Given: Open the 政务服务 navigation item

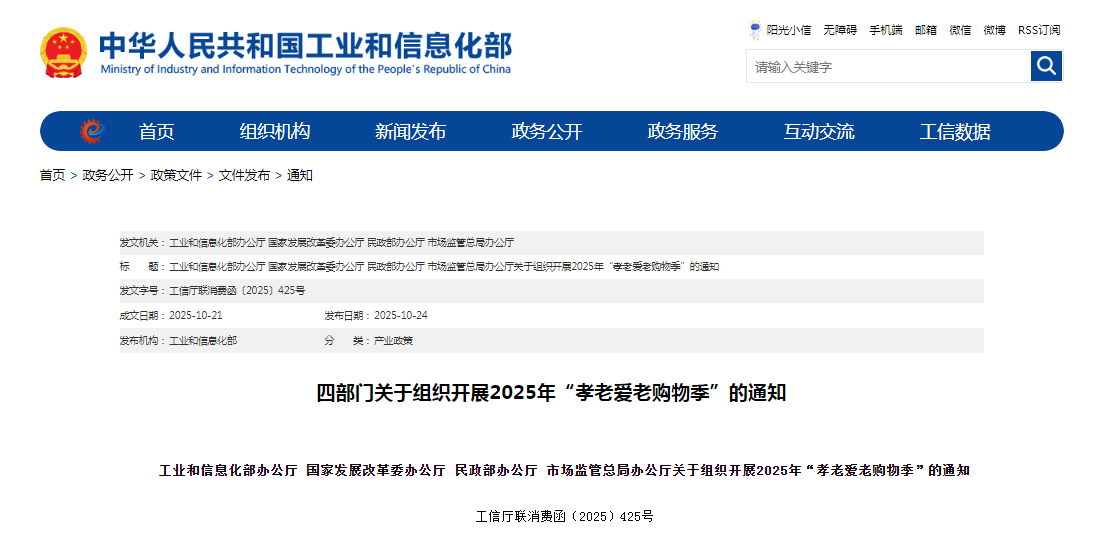Looking at the screenshot, I should (x=682, y=132).
